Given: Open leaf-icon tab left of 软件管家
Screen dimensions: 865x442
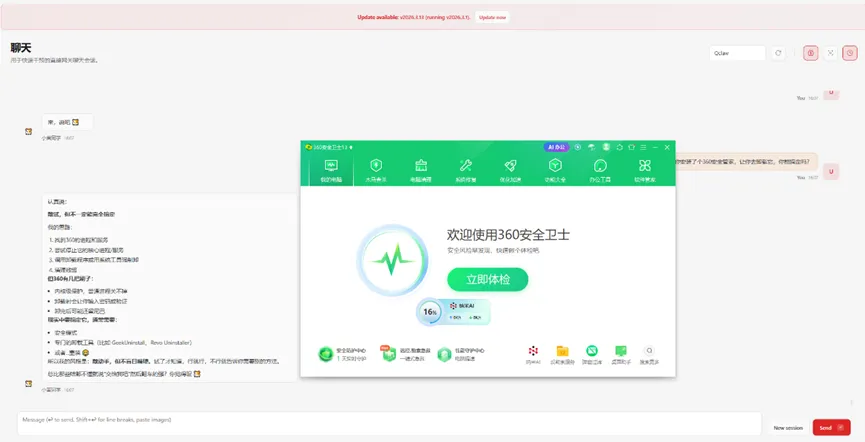Looking at the screenshot, I should 600,170.
